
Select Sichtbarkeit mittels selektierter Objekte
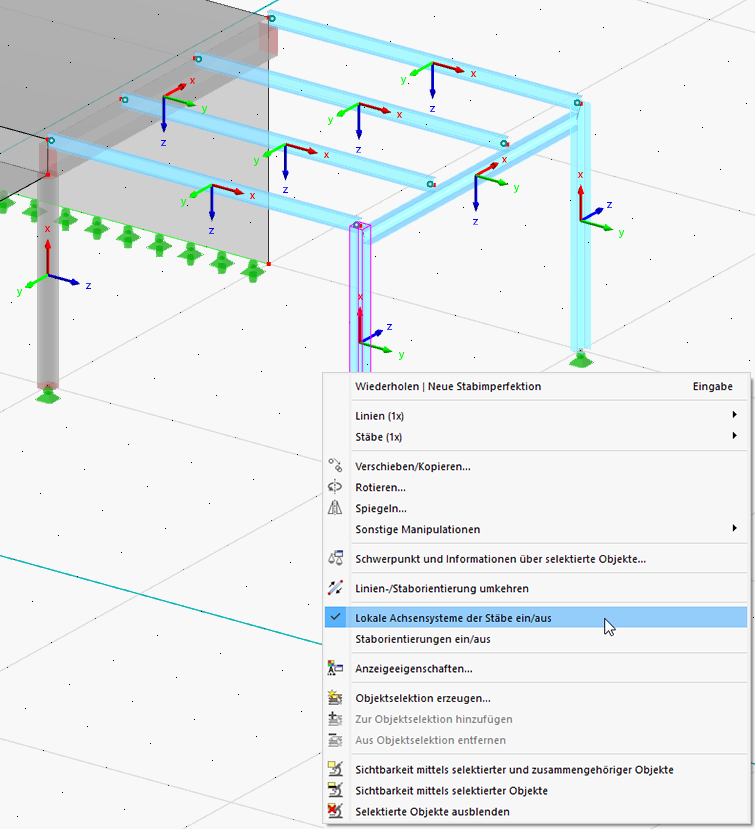pyautogui.click(x=451, y=790)
